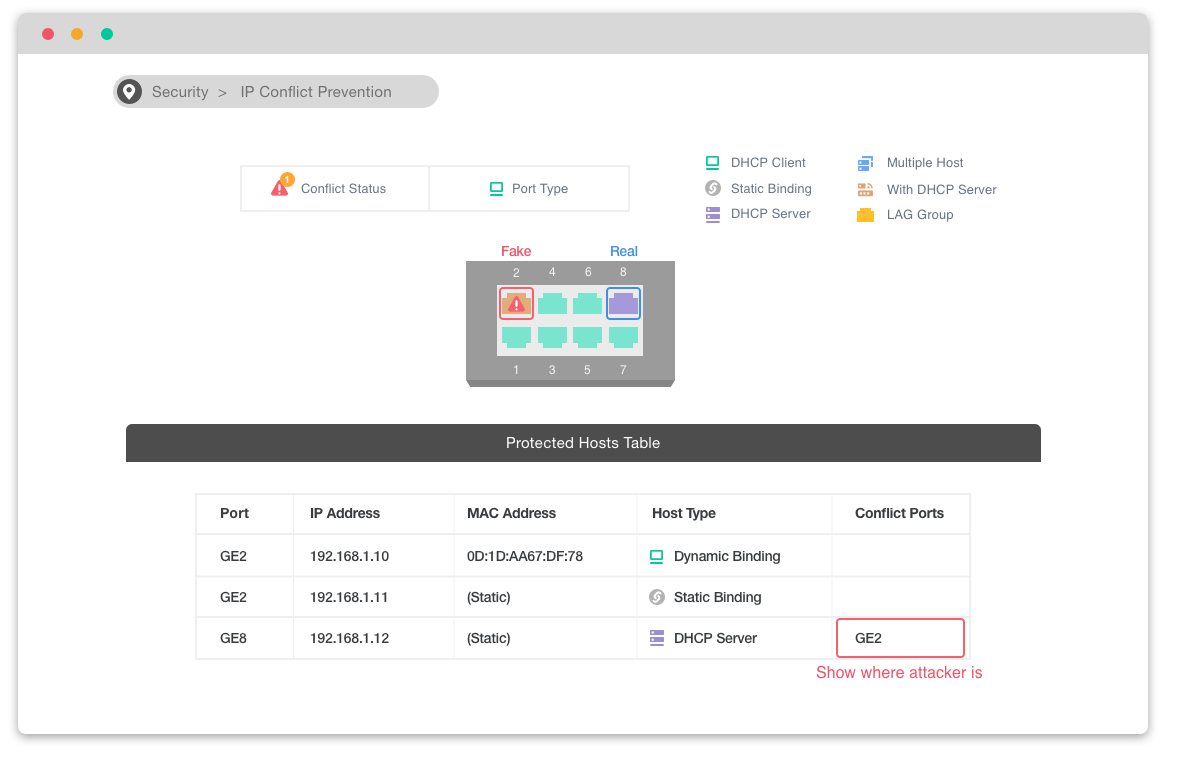Click the MAC Address column header
1177x768 pixels.
pyautogui.click(x=511, y=514)
